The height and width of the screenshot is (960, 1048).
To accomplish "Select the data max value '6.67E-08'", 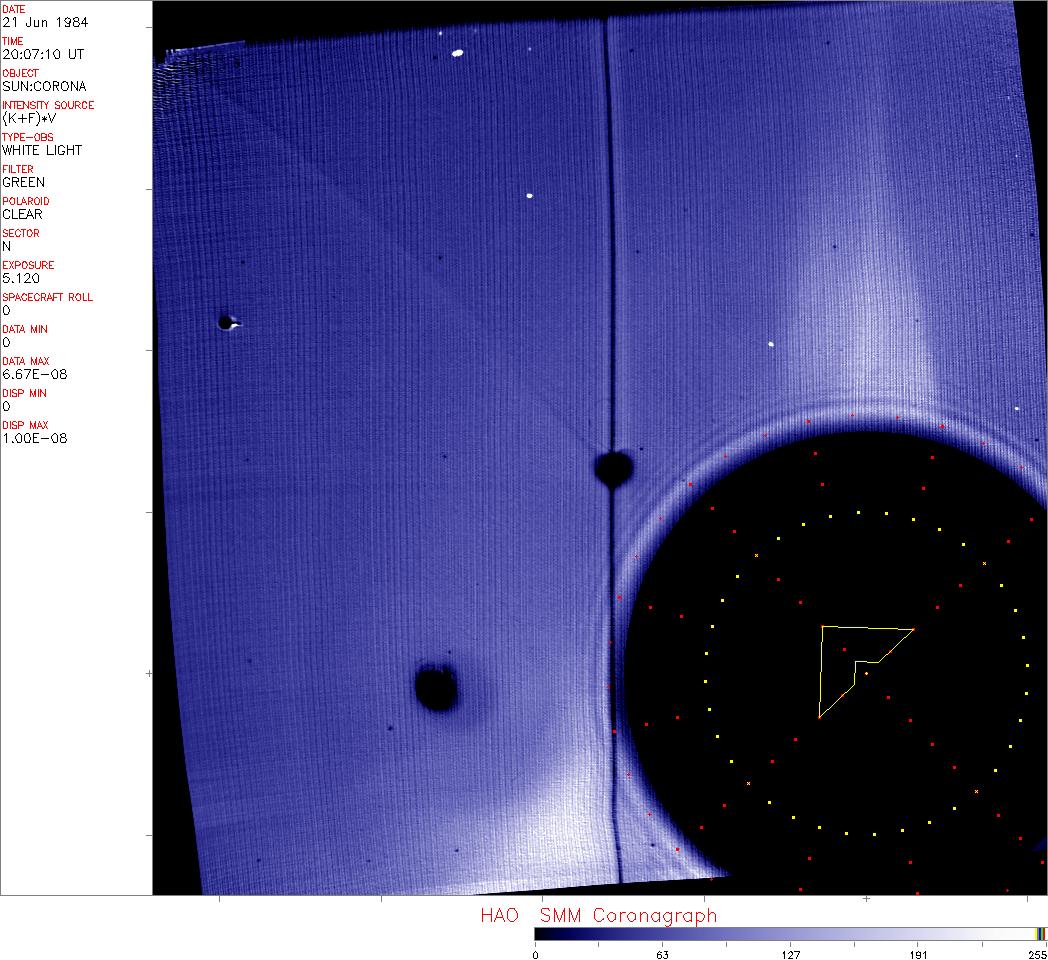I will pyautogui.click(x=32, y=374).
